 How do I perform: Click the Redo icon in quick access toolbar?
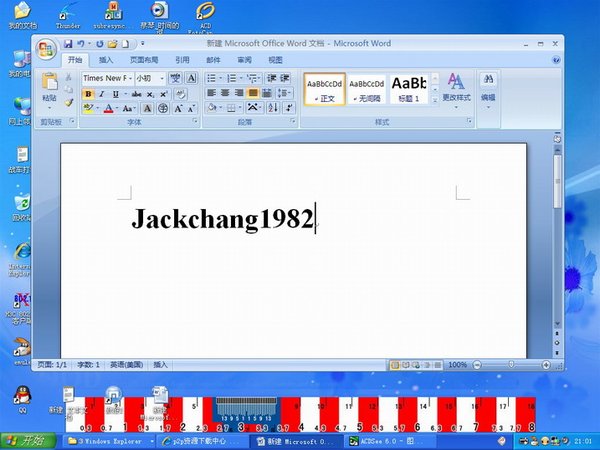click(x=100, y=44)
